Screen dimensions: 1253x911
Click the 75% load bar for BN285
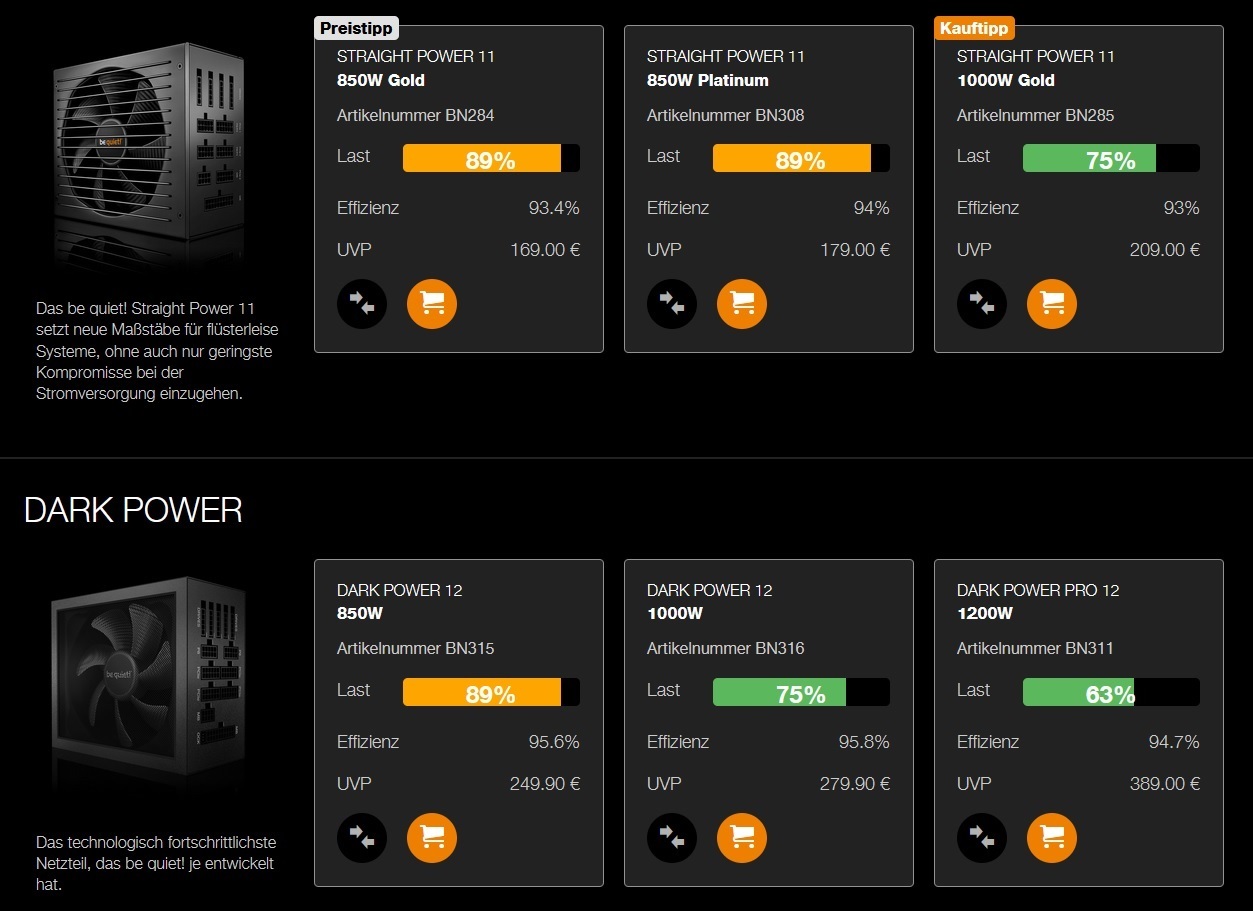1111,158
